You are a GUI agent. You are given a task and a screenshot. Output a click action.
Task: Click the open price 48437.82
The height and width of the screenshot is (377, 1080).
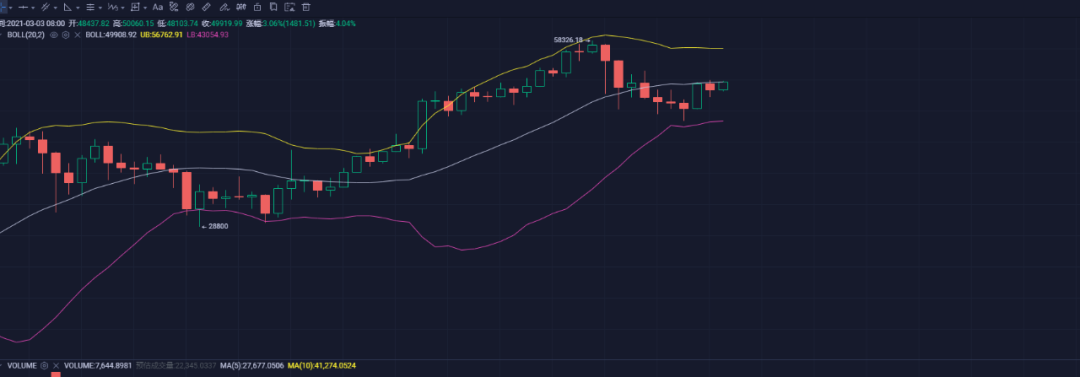pos(94,23)
